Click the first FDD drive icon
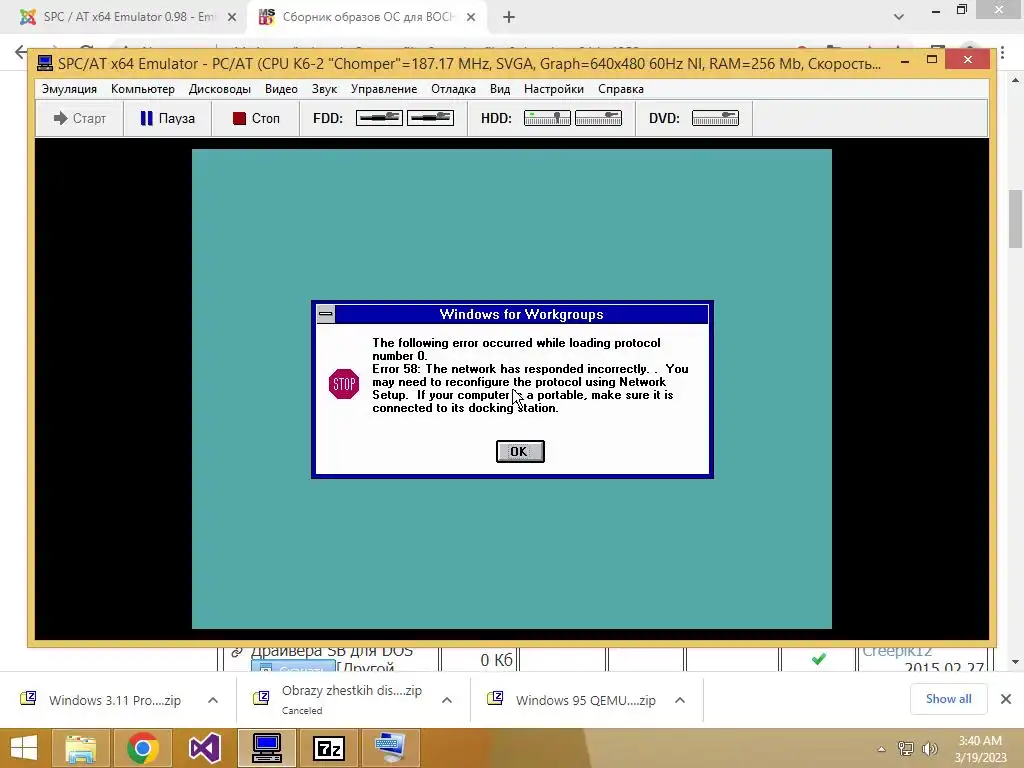Viewport: 1024px width, 768px height. [x=379, y=118]
